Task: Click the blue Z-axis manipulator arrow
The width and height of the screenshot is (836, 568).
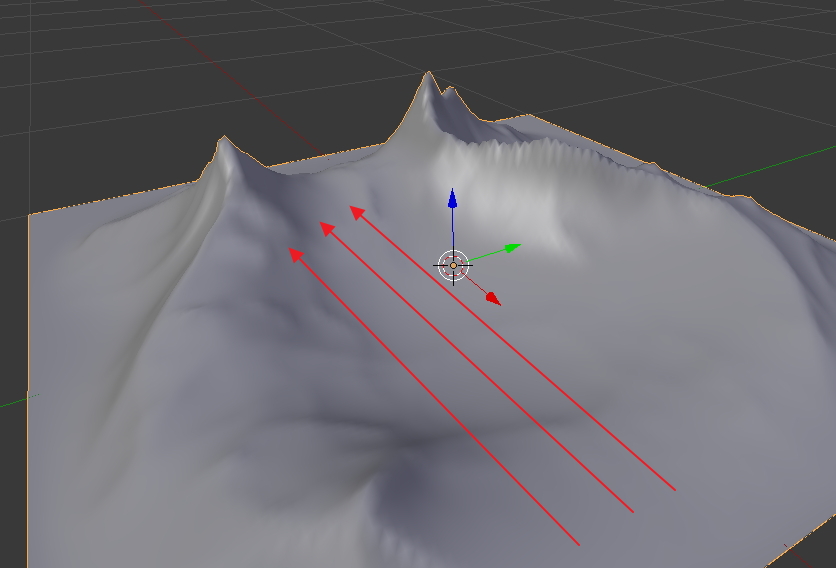Action: click(x=453, y=198)
